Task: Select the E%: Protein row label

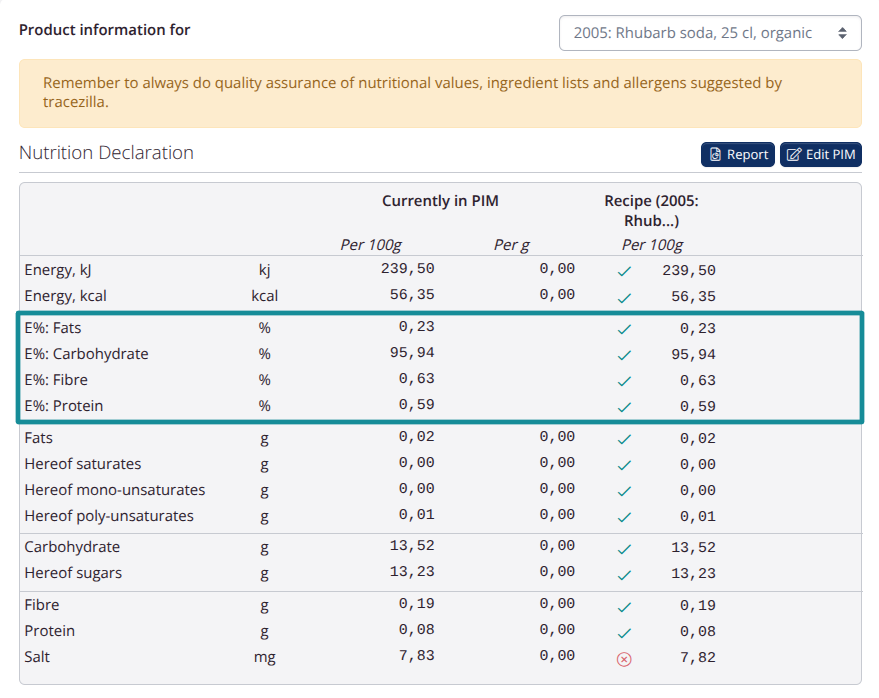Action: coord(64,406)
